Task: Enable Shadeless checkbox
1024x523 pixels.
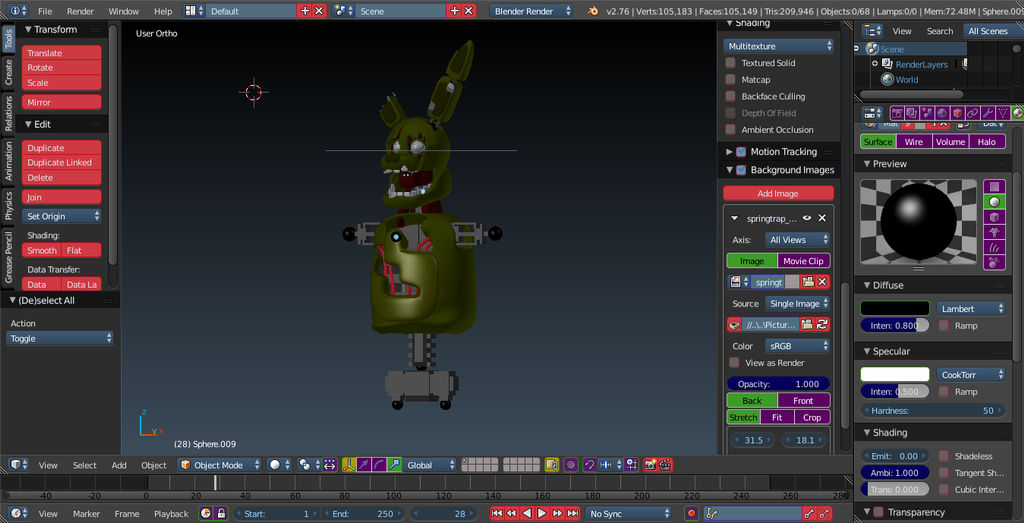Action: click(x=944, y=456)
